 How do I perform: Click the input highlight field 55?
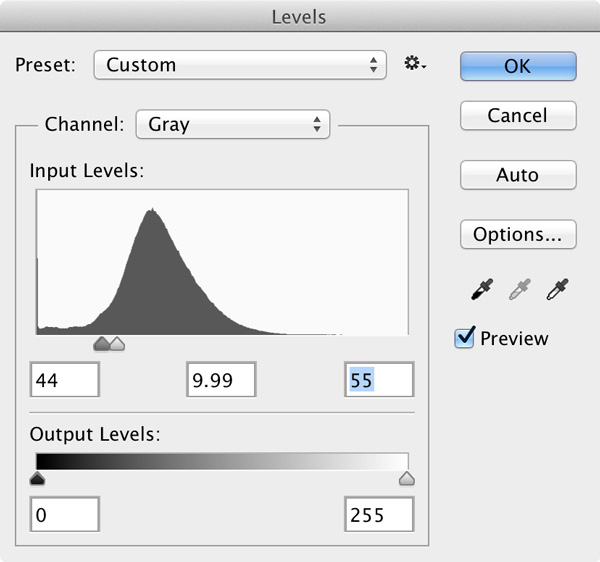[x=379, y=380]
